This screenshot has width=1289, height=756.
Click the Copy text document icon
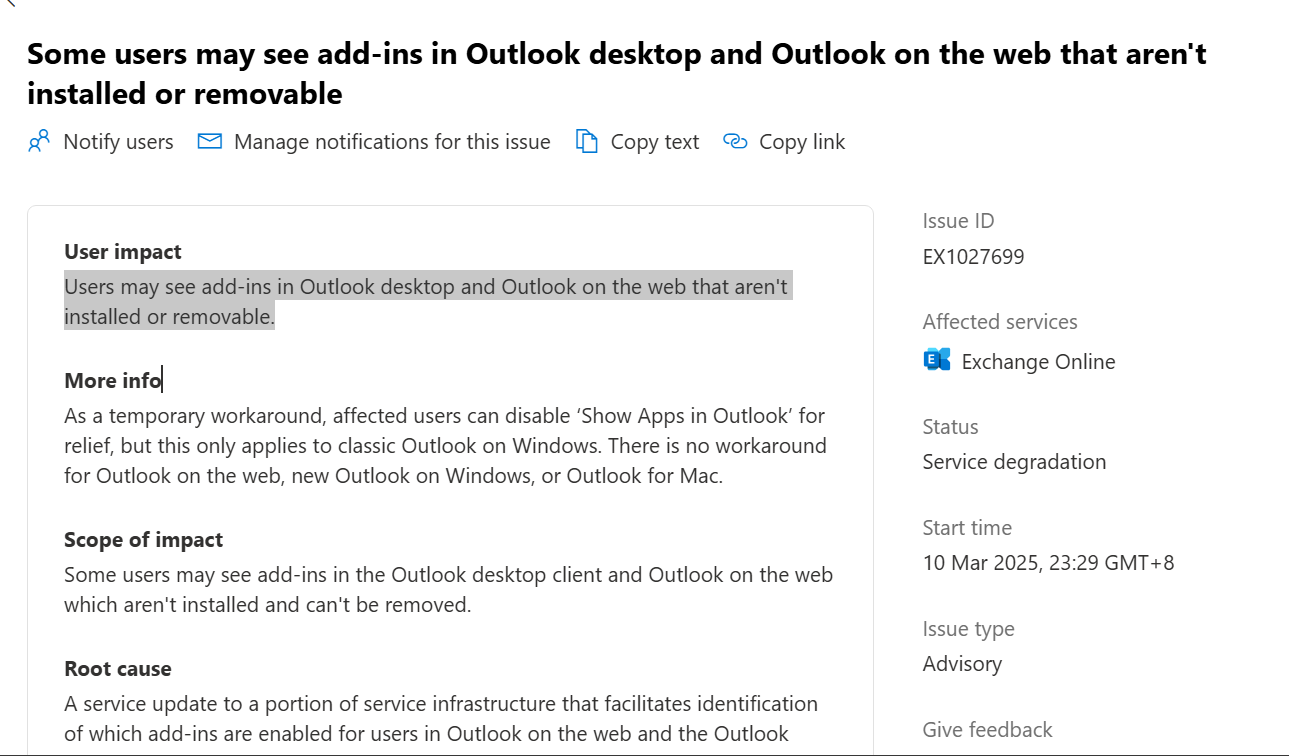point(587,142)
